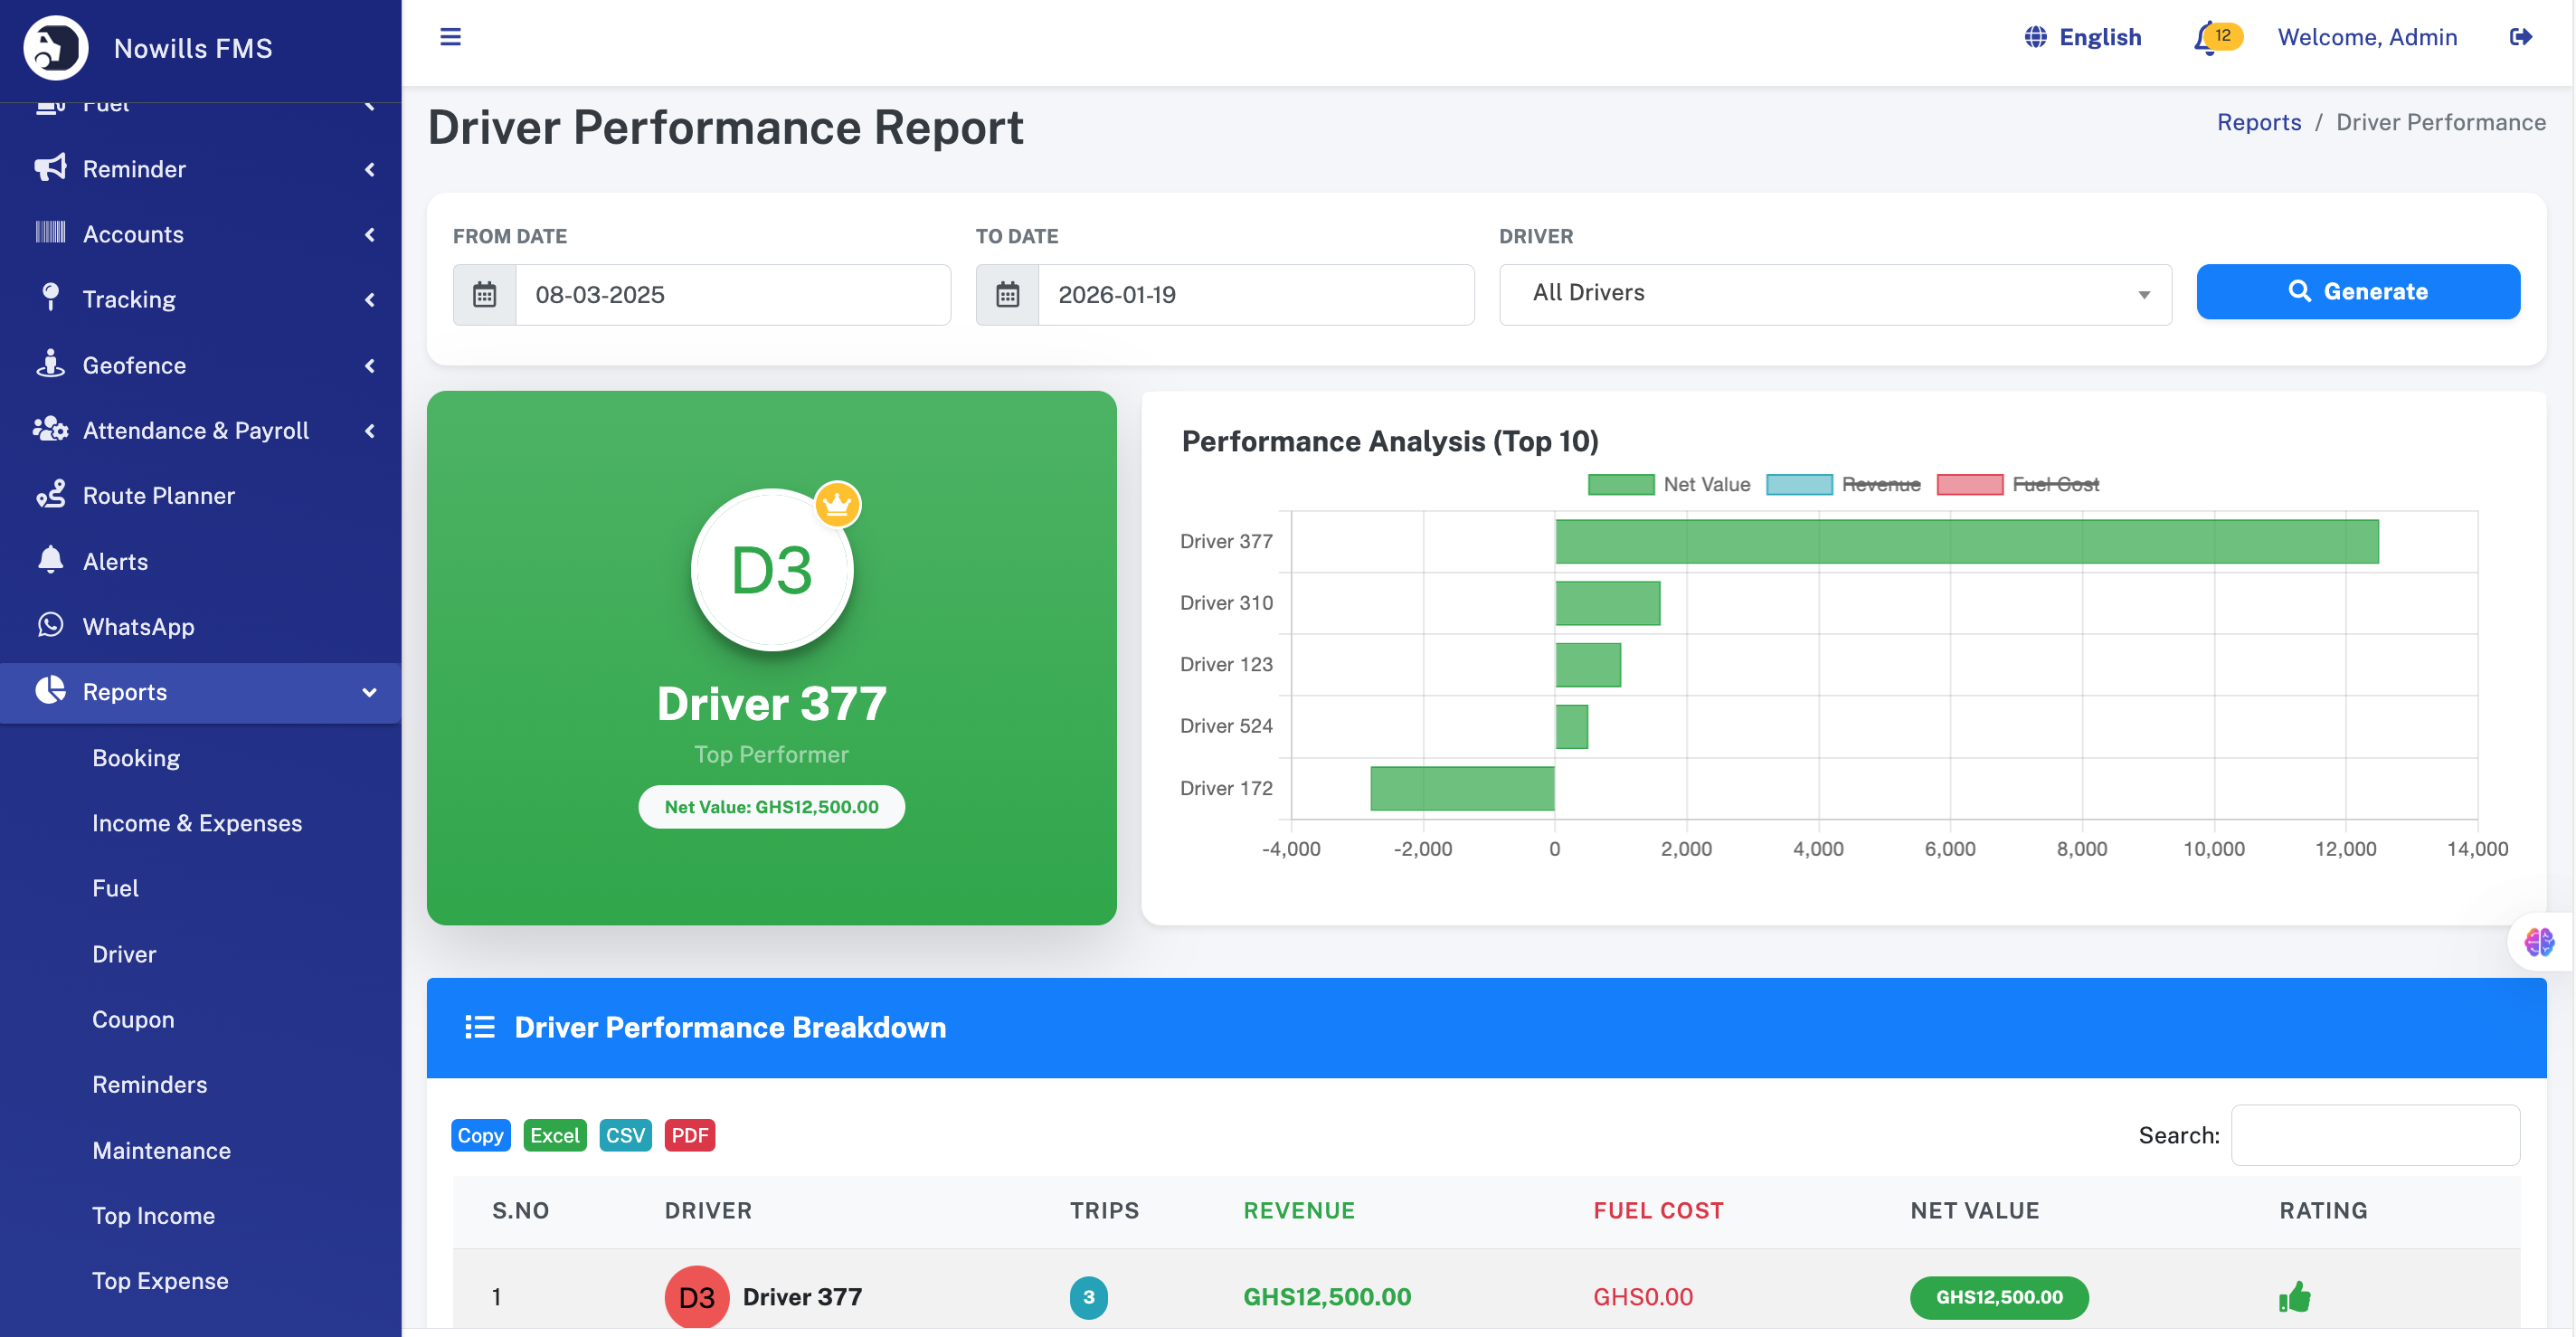Open the All Drivers dropdown
The width and height of the screenshot is (2576, 1337).
pyautogui.click(x=1834, y=294)
